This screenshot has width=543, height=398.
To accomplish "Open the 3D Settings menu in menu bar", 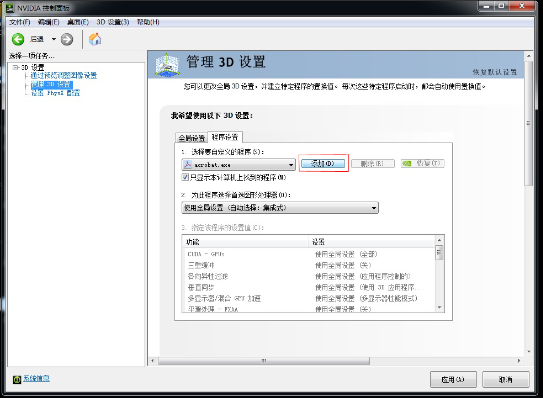I will coord(113,22).
